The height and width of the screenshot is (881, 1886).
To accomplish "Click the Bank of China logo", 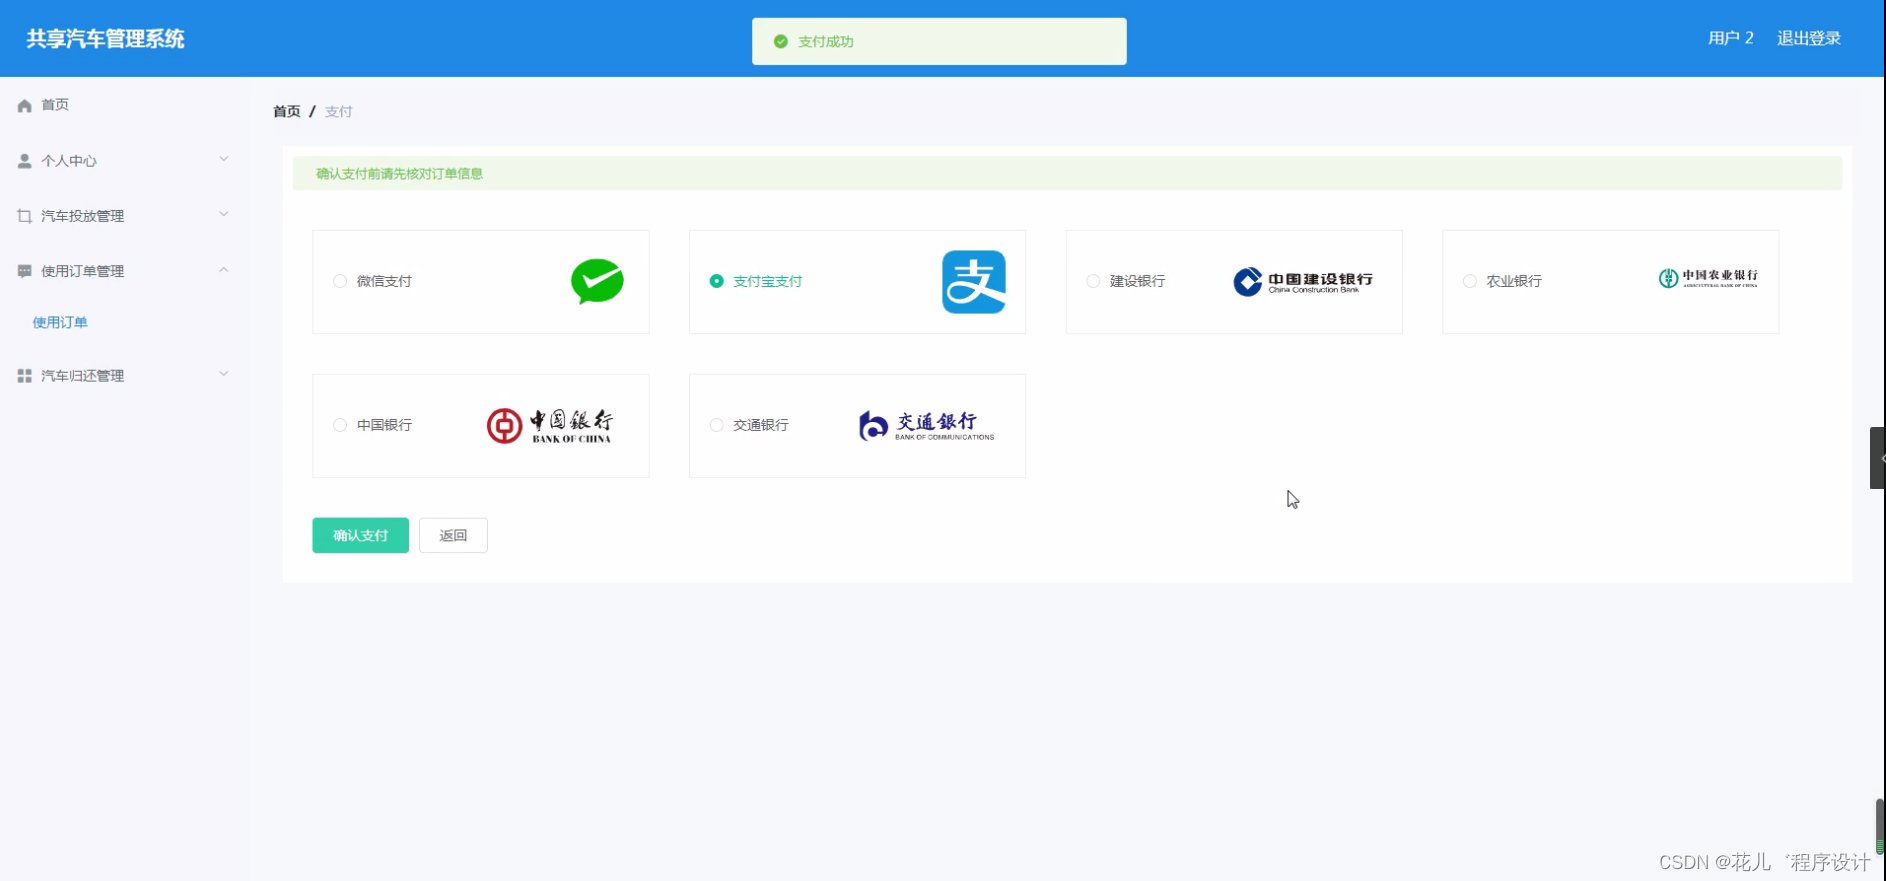I will pyautogui.click(x=549, y=426).
